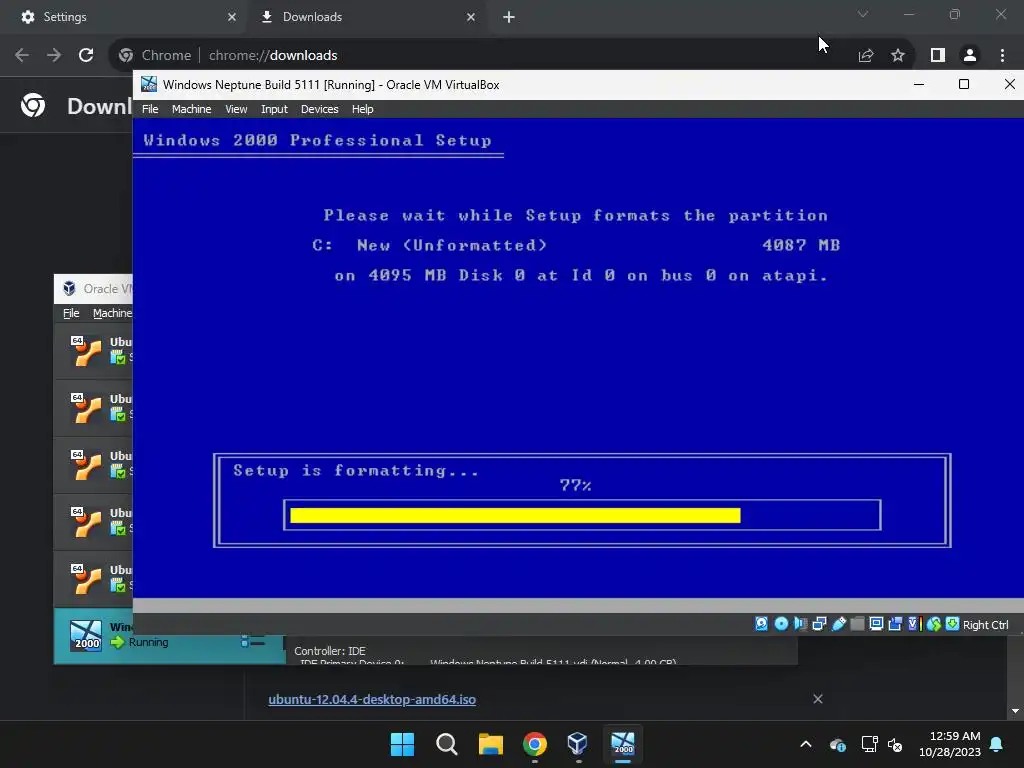Viewport: 1024px width, 768px height.
Task: Open the display settings indicator icon
Action: [x=876, y=624]
